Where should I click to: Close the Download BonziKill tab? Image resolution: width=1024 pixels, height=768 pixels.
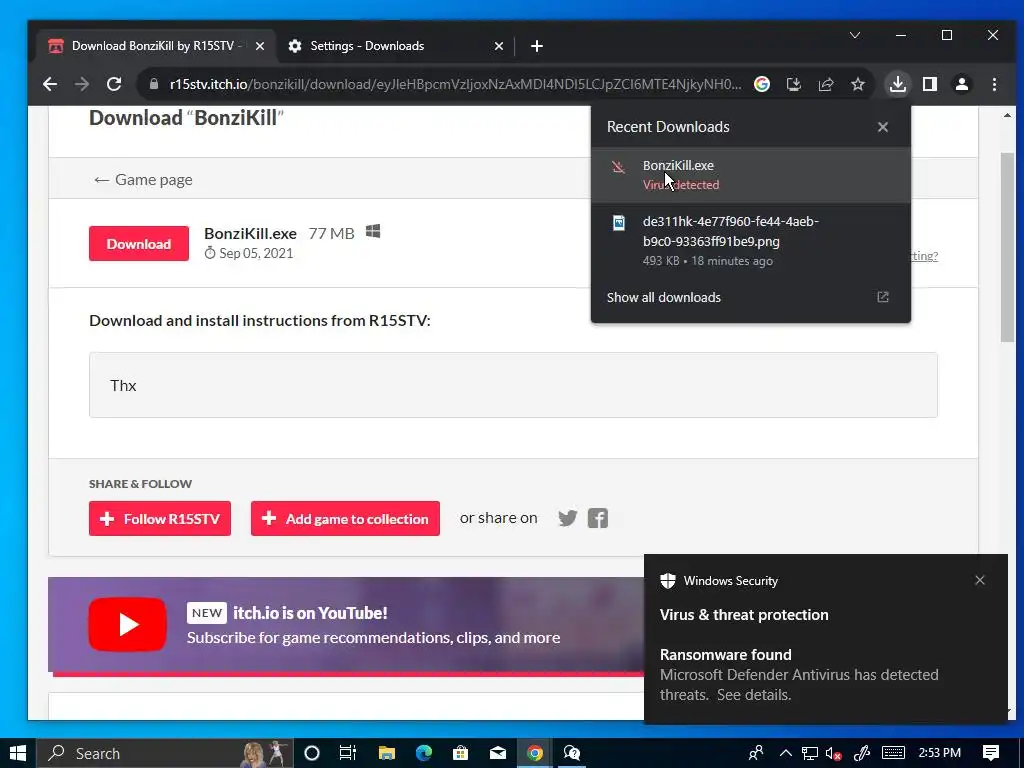click(260, 46)
